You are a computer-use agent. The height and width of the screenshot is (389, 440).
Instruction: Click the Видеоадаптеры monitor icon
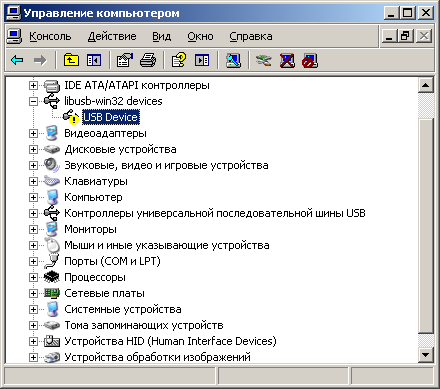click(x=52, y=133)
